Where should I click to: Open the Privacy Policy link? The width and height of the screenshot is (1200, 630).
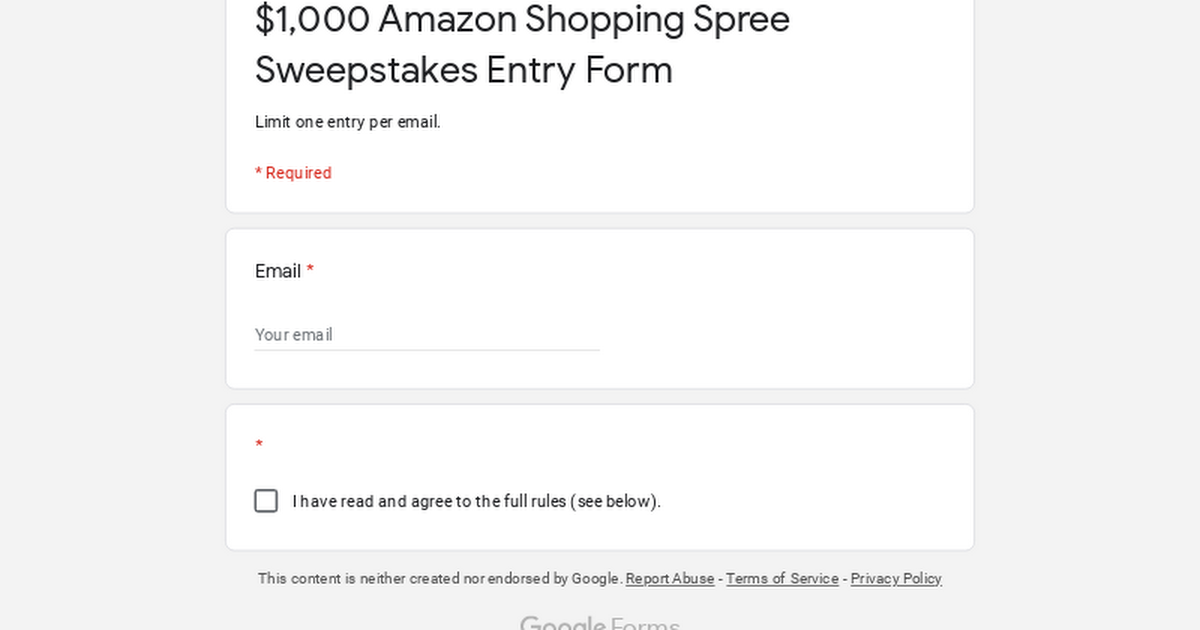[x=896, y=579]
